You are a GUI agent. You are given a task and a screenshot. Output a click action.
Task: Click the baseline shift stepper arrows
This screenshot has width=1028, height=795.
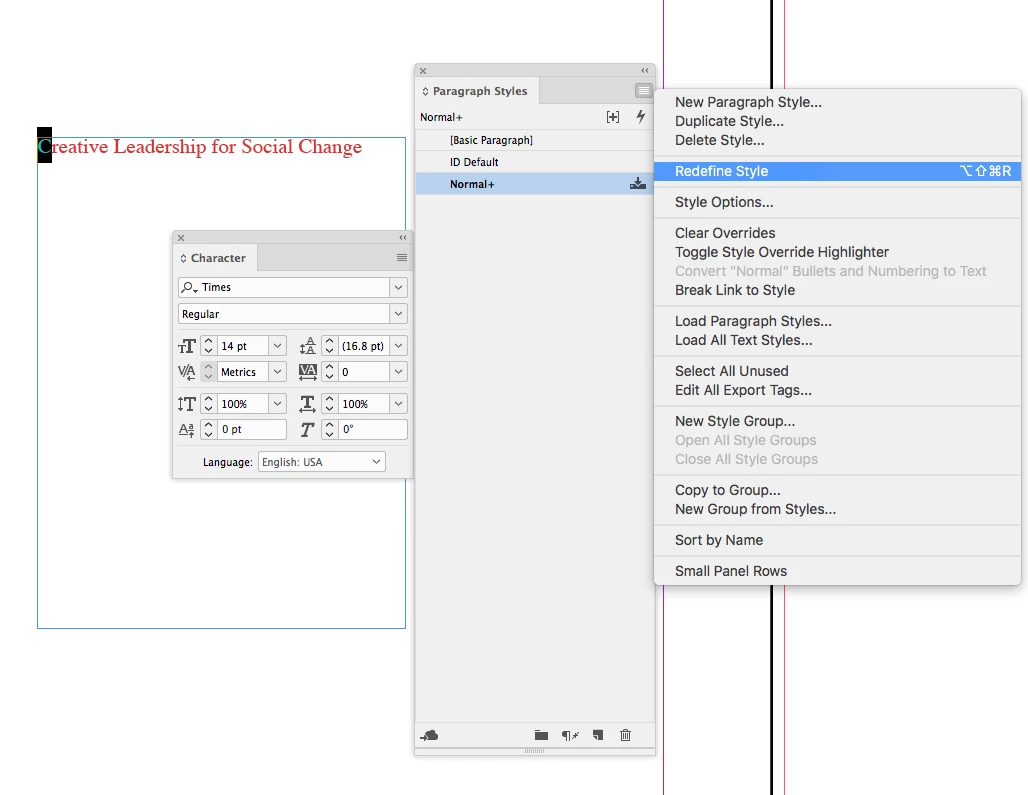coord(208,429)
